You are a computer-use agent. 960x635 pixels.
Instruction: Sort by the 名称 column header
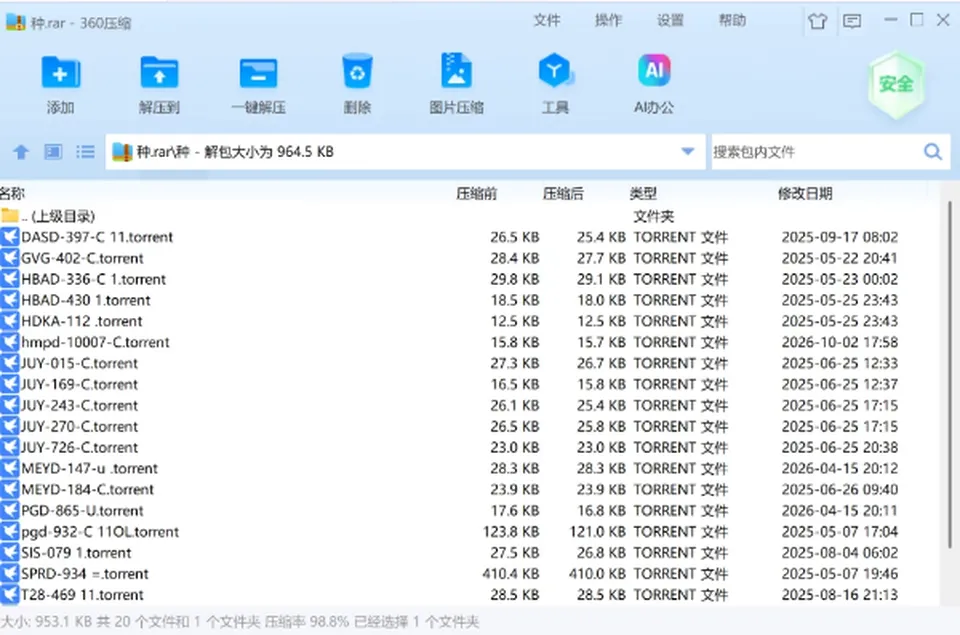click(12, 194)
